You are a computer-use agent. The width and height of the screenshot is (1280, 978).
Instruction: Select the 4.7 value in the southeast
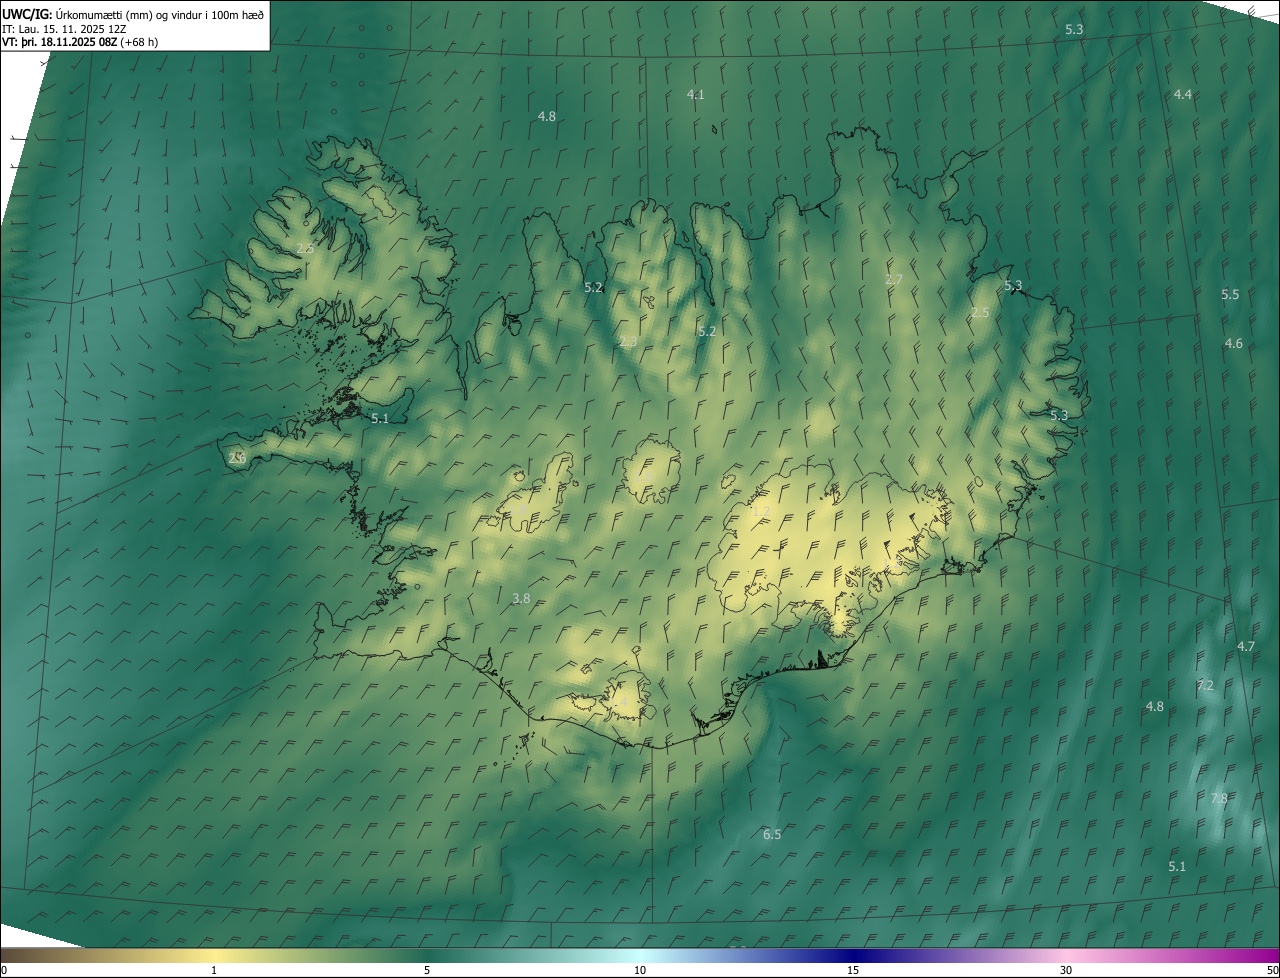1246,647
